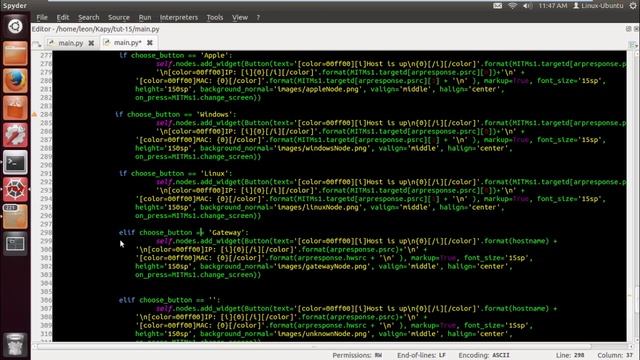
Task: Place cursor on 'Linux' condition line
Action: point(176,173)
